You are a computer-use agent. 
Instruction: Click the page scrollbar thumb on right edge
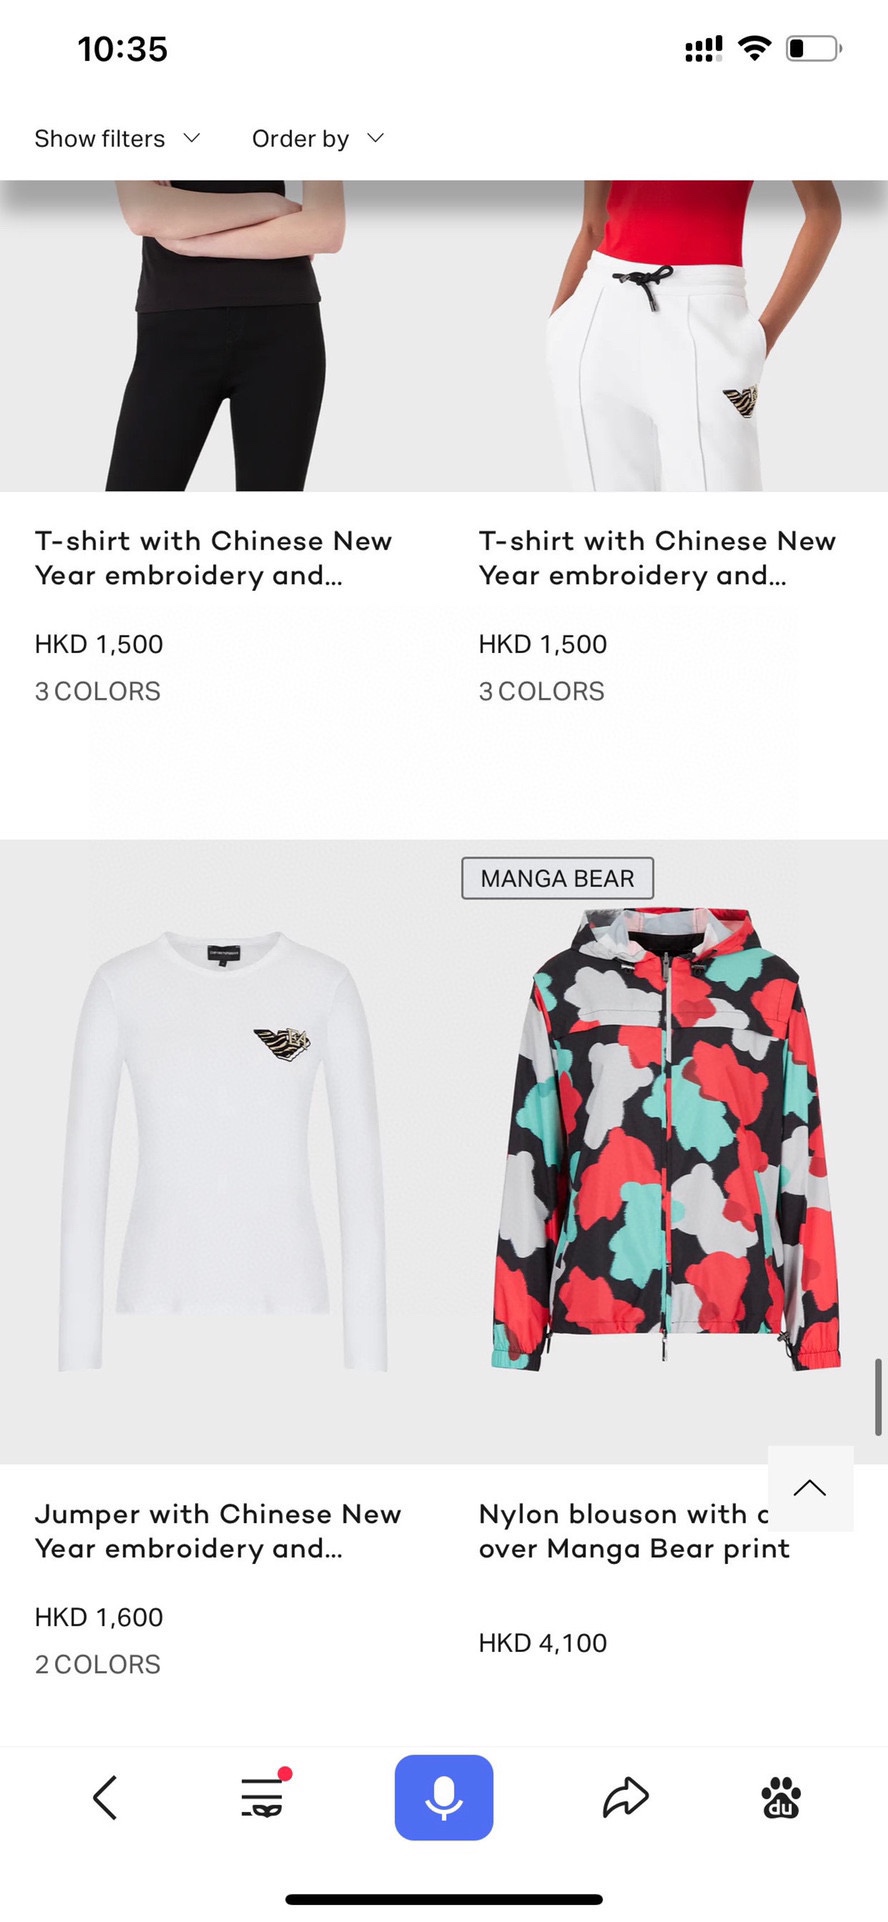point(879,1397)
